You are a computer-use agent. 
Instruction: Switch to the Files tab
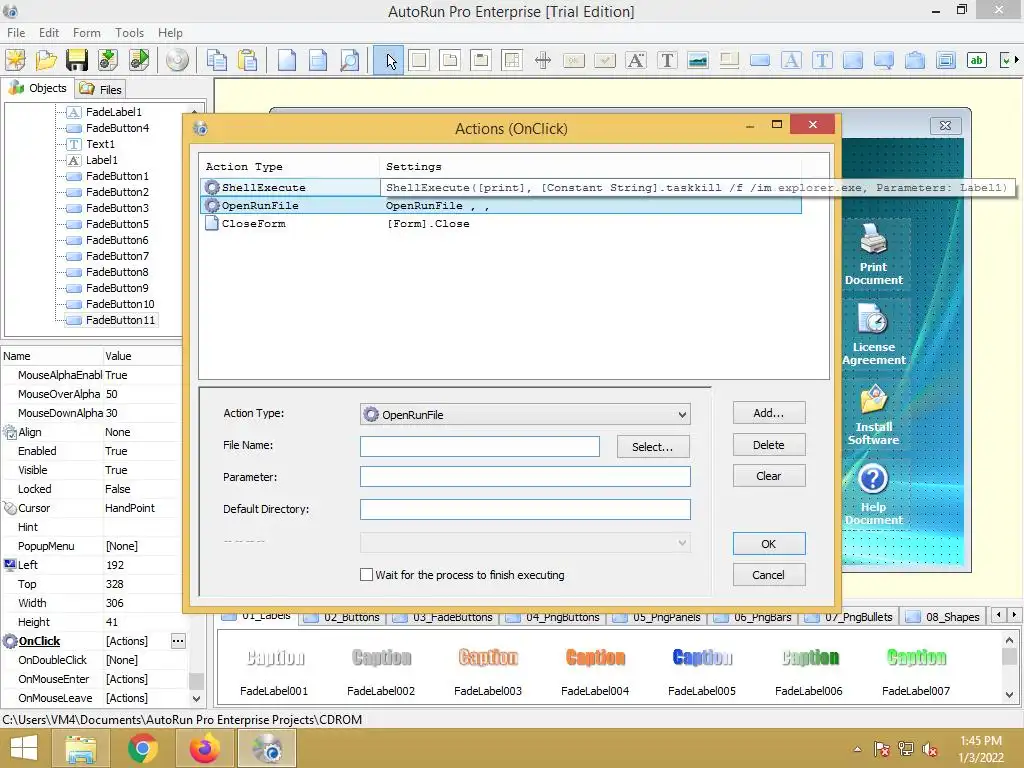tap(101, 89)
